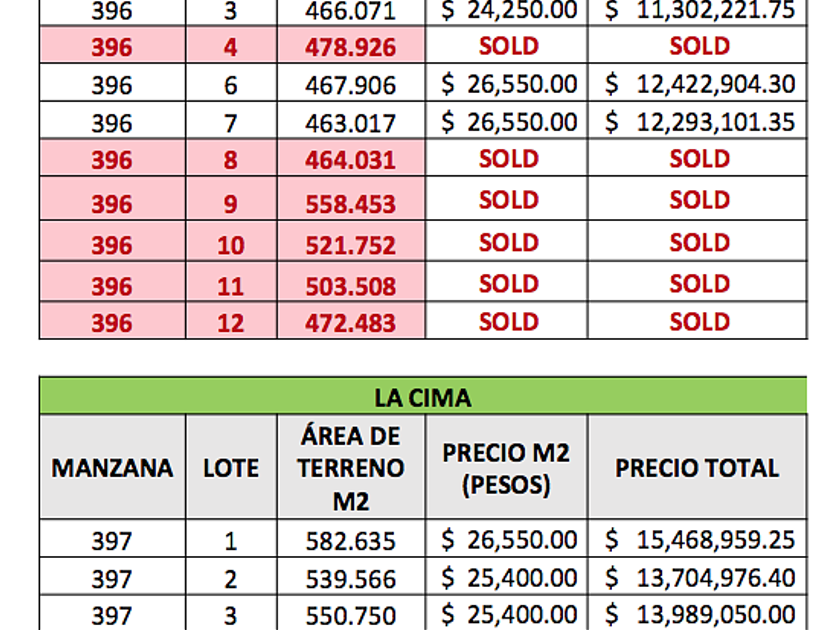Select sold area cell 558.453
The image size is (840, 630).
[350, 204]
